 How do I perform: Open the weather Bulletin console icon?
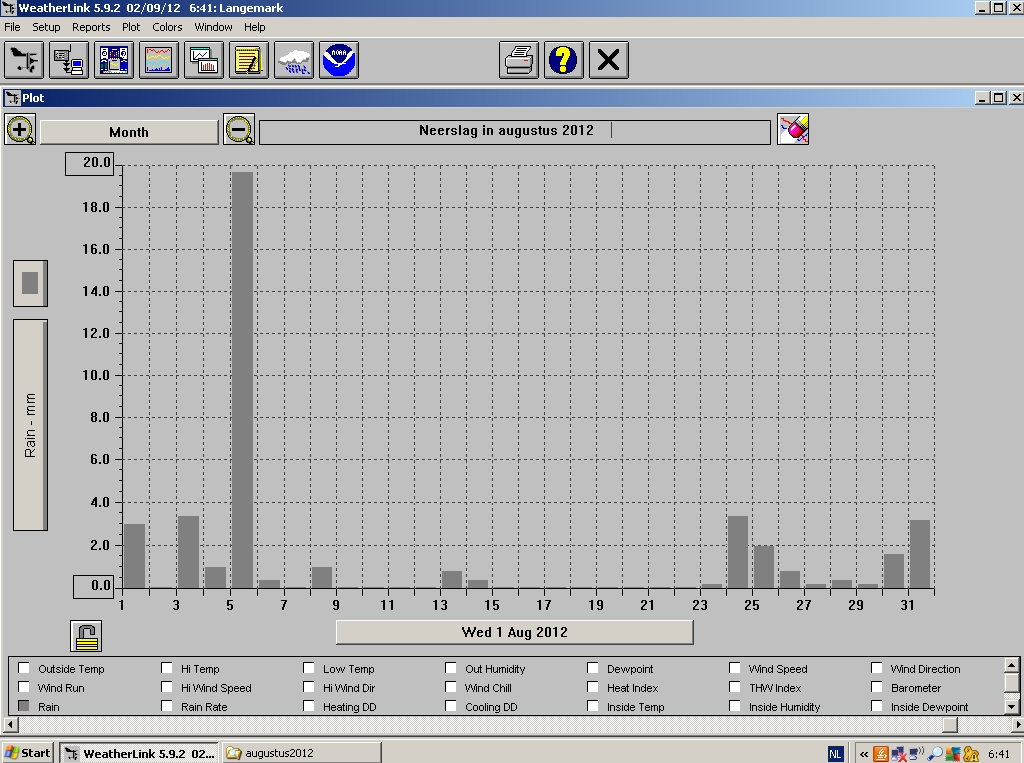[114, 60]
